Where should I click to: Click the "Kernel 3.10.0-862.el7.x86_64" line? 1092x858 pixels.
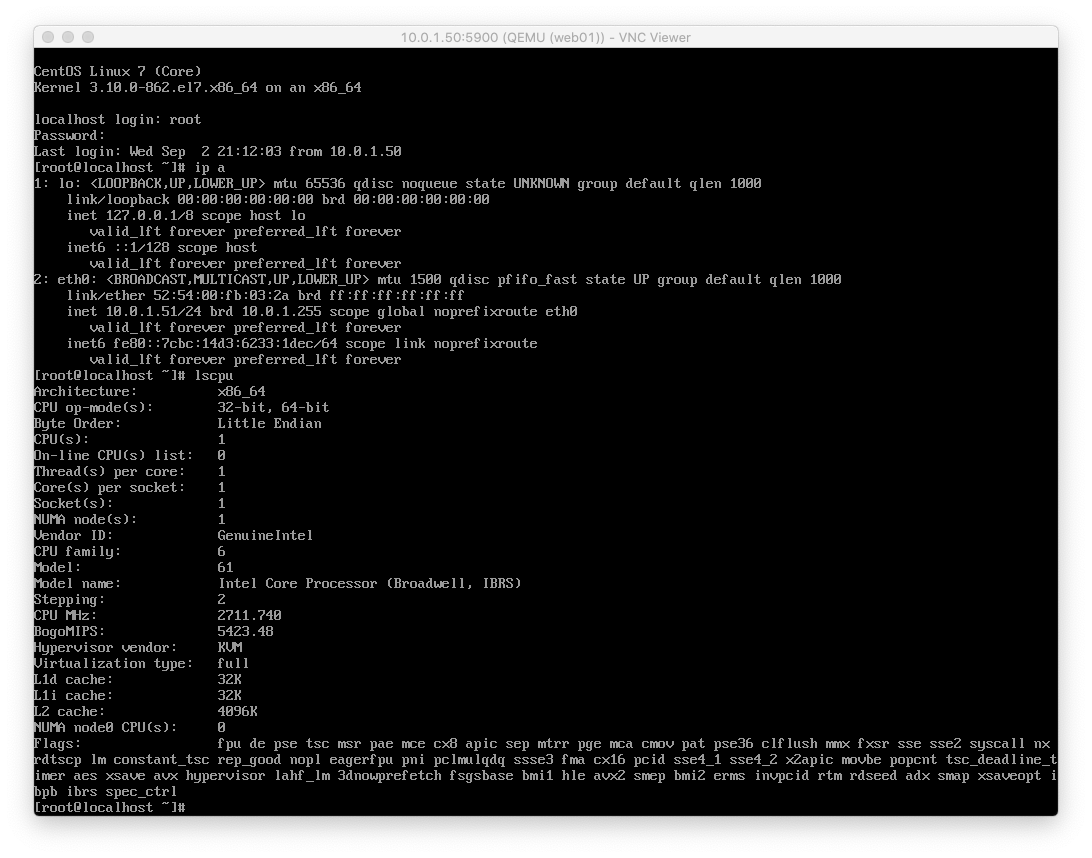click(198, 87)
